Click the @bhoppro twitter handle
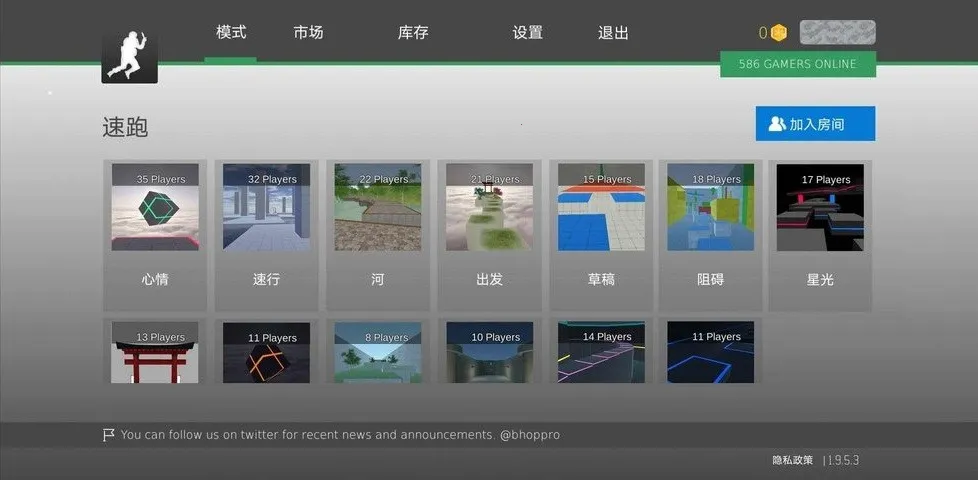 click(x=530, y=435)
